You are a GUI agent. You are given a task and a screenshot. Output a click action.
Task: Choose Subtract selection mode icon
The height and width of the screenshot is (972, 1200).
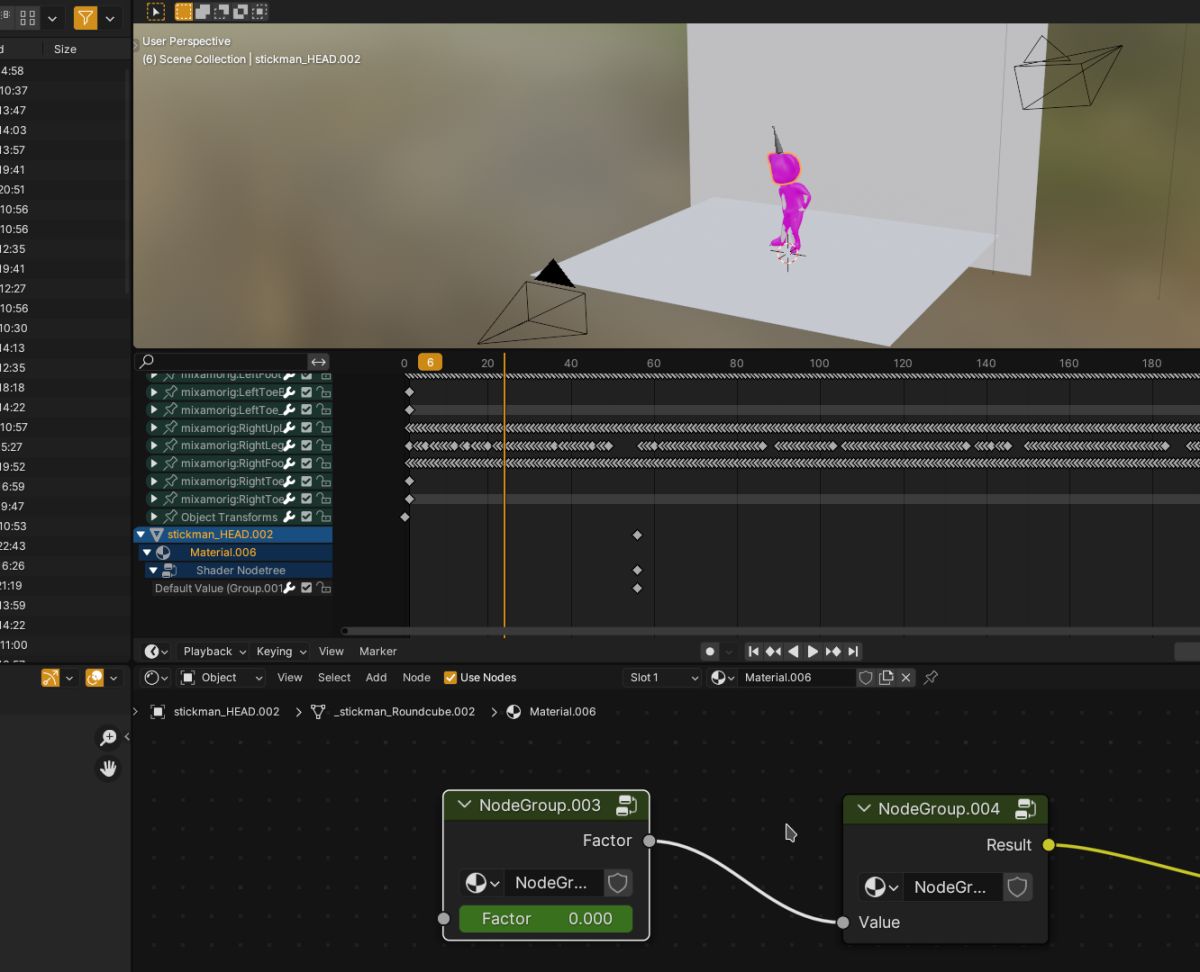point(222,11)
